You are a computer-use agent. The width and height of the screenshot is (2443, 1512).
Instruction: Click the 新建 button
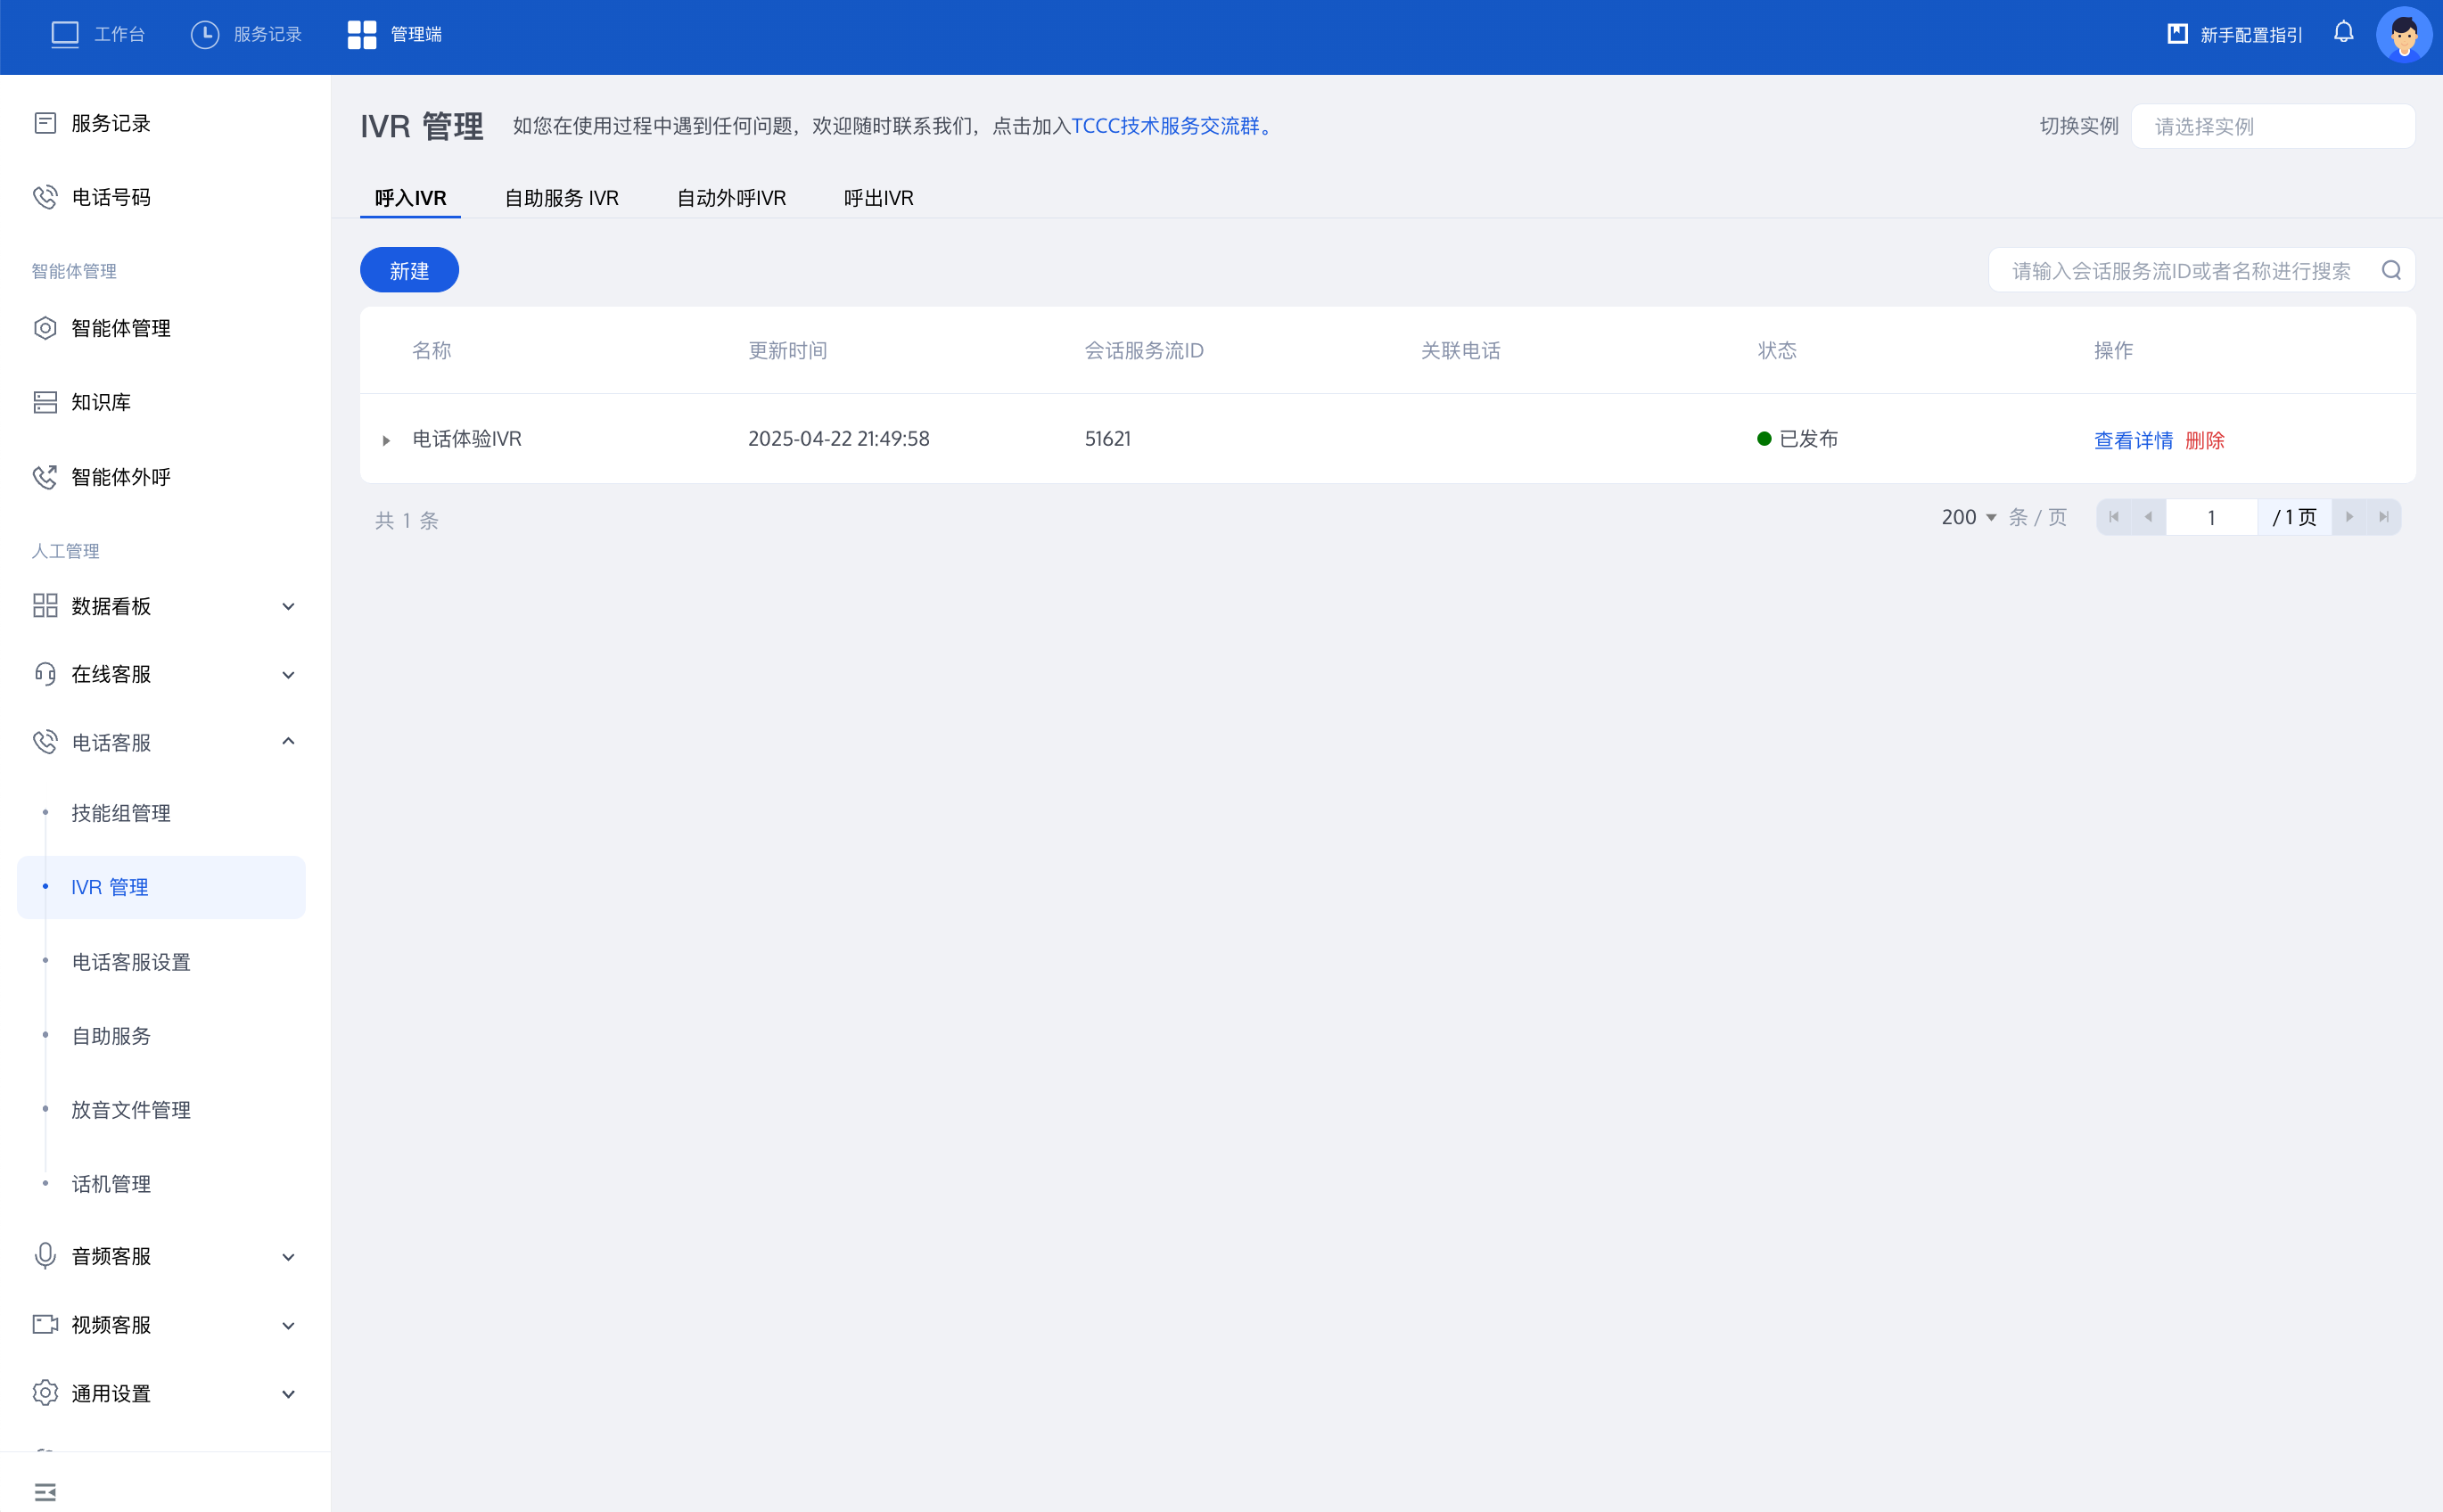[x=409, y=270]
